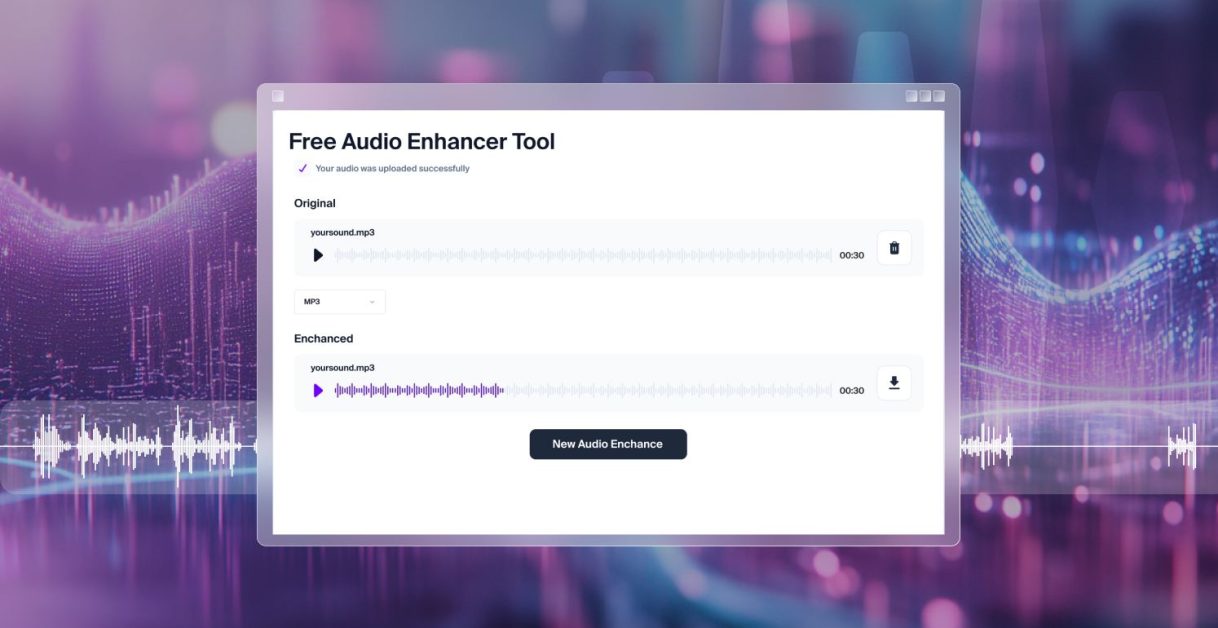Delete the original audio with trash icon
This screenshot has width=1218, height=628.
894,248
